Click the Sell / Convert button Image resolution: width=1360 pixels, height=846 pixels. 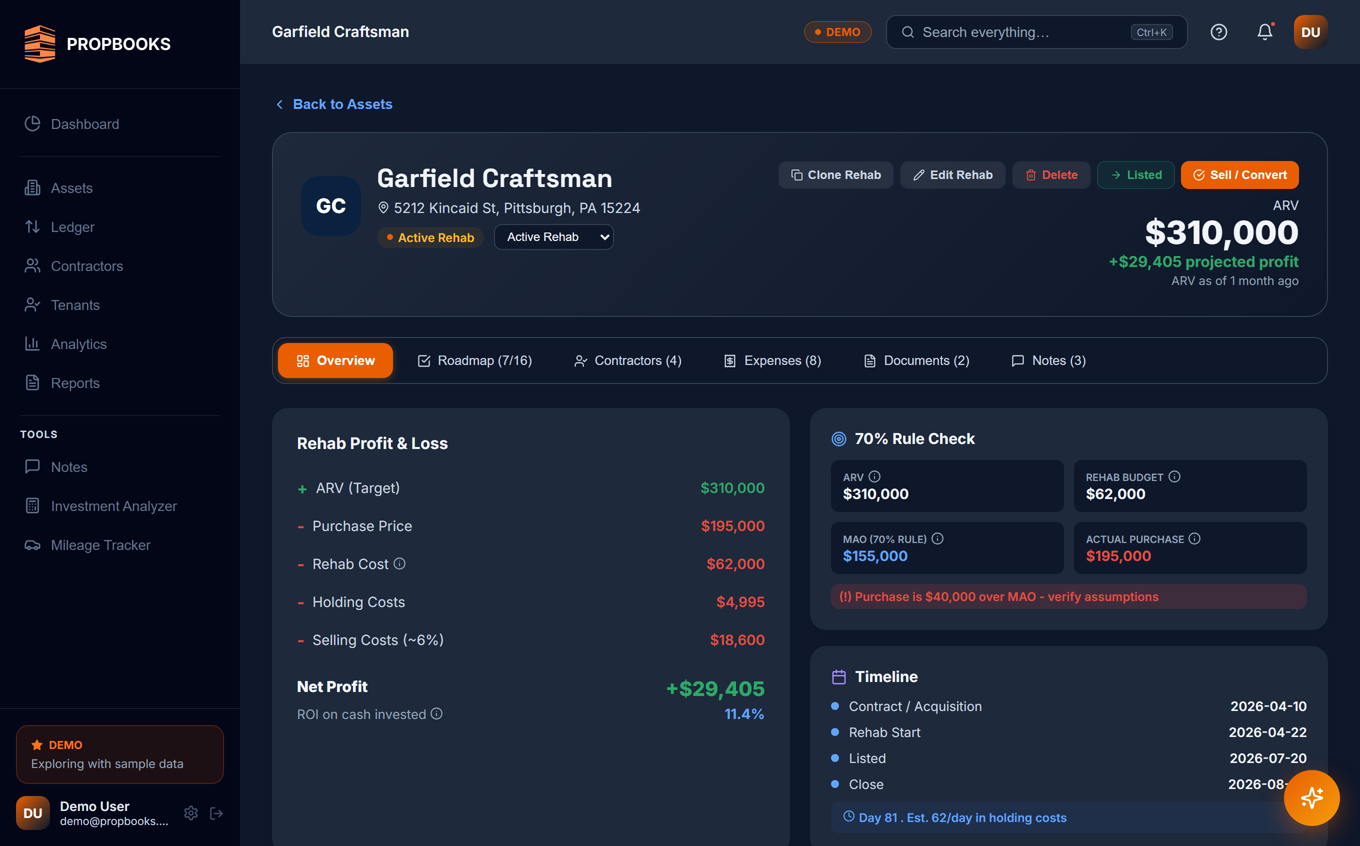coord(1240,175)
